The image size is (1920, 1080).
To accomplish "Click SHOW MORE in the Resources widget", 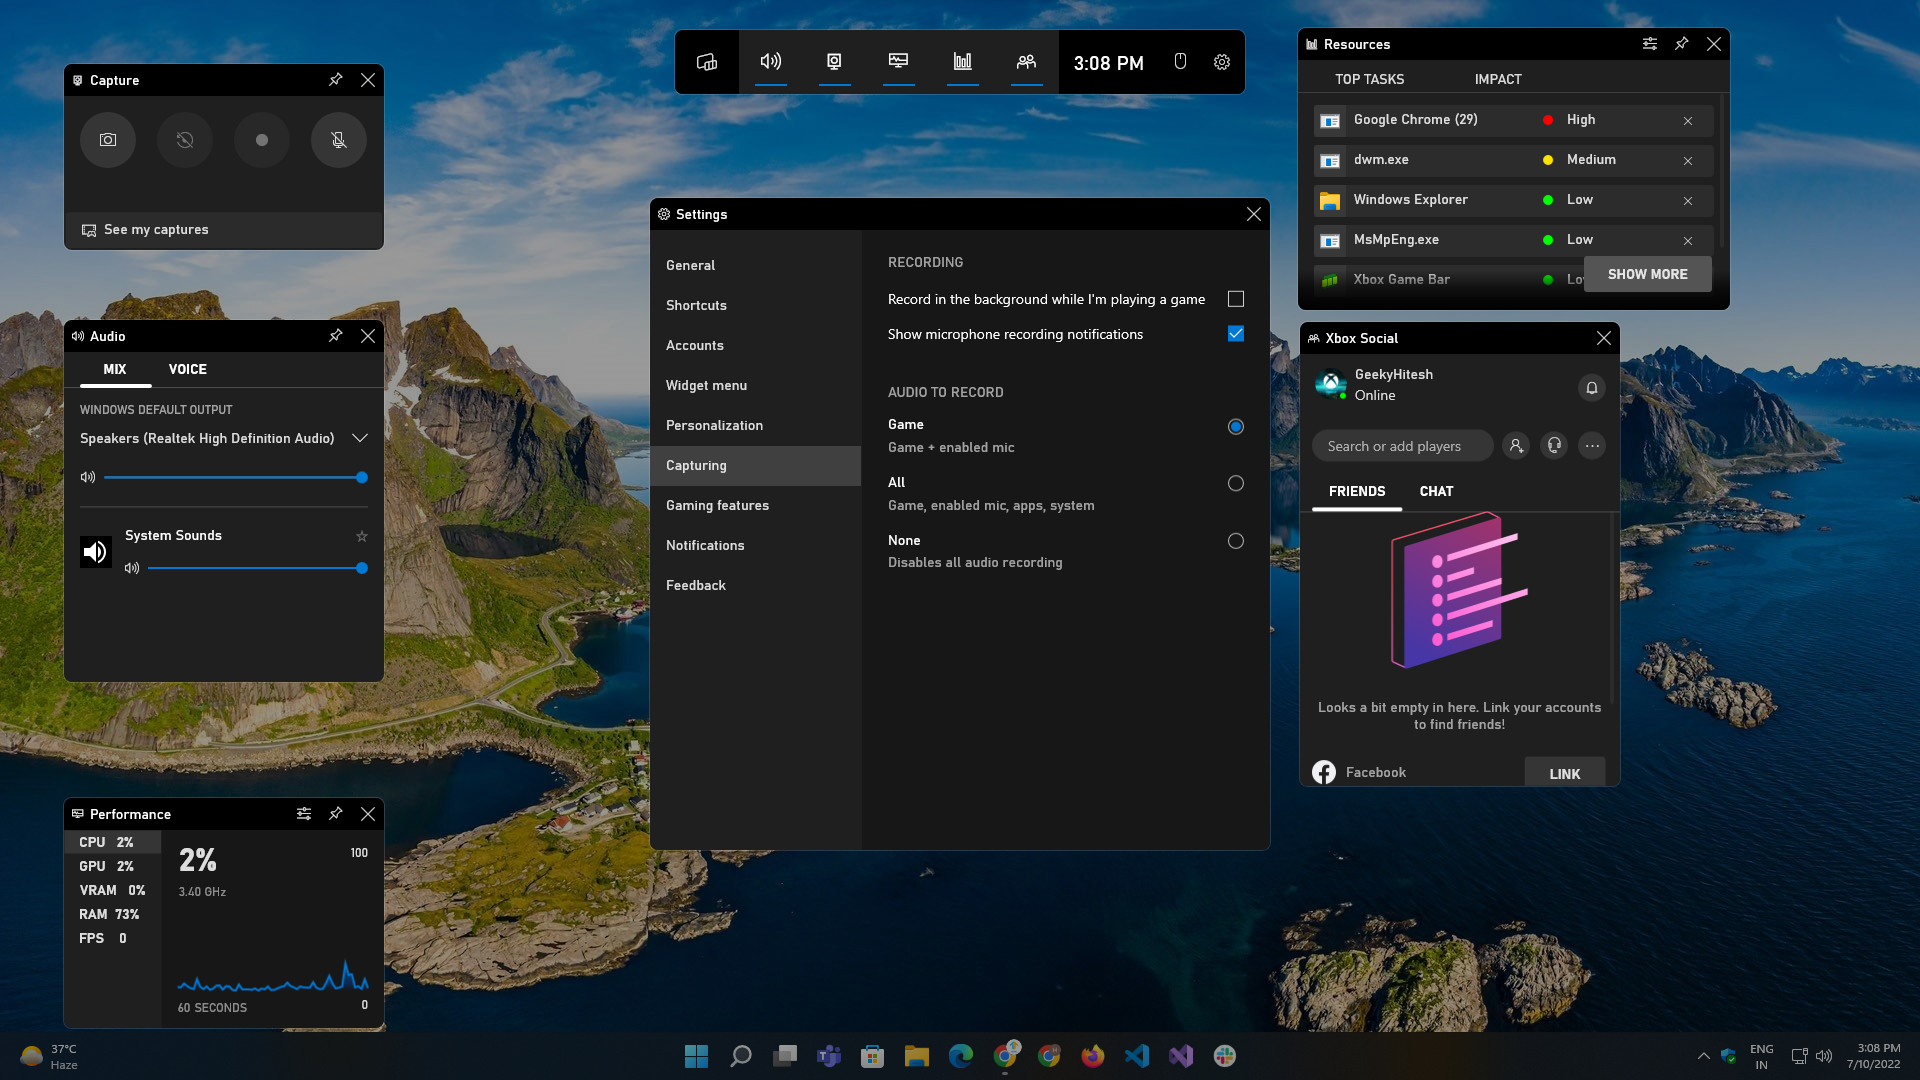I will click(1647, 274).
